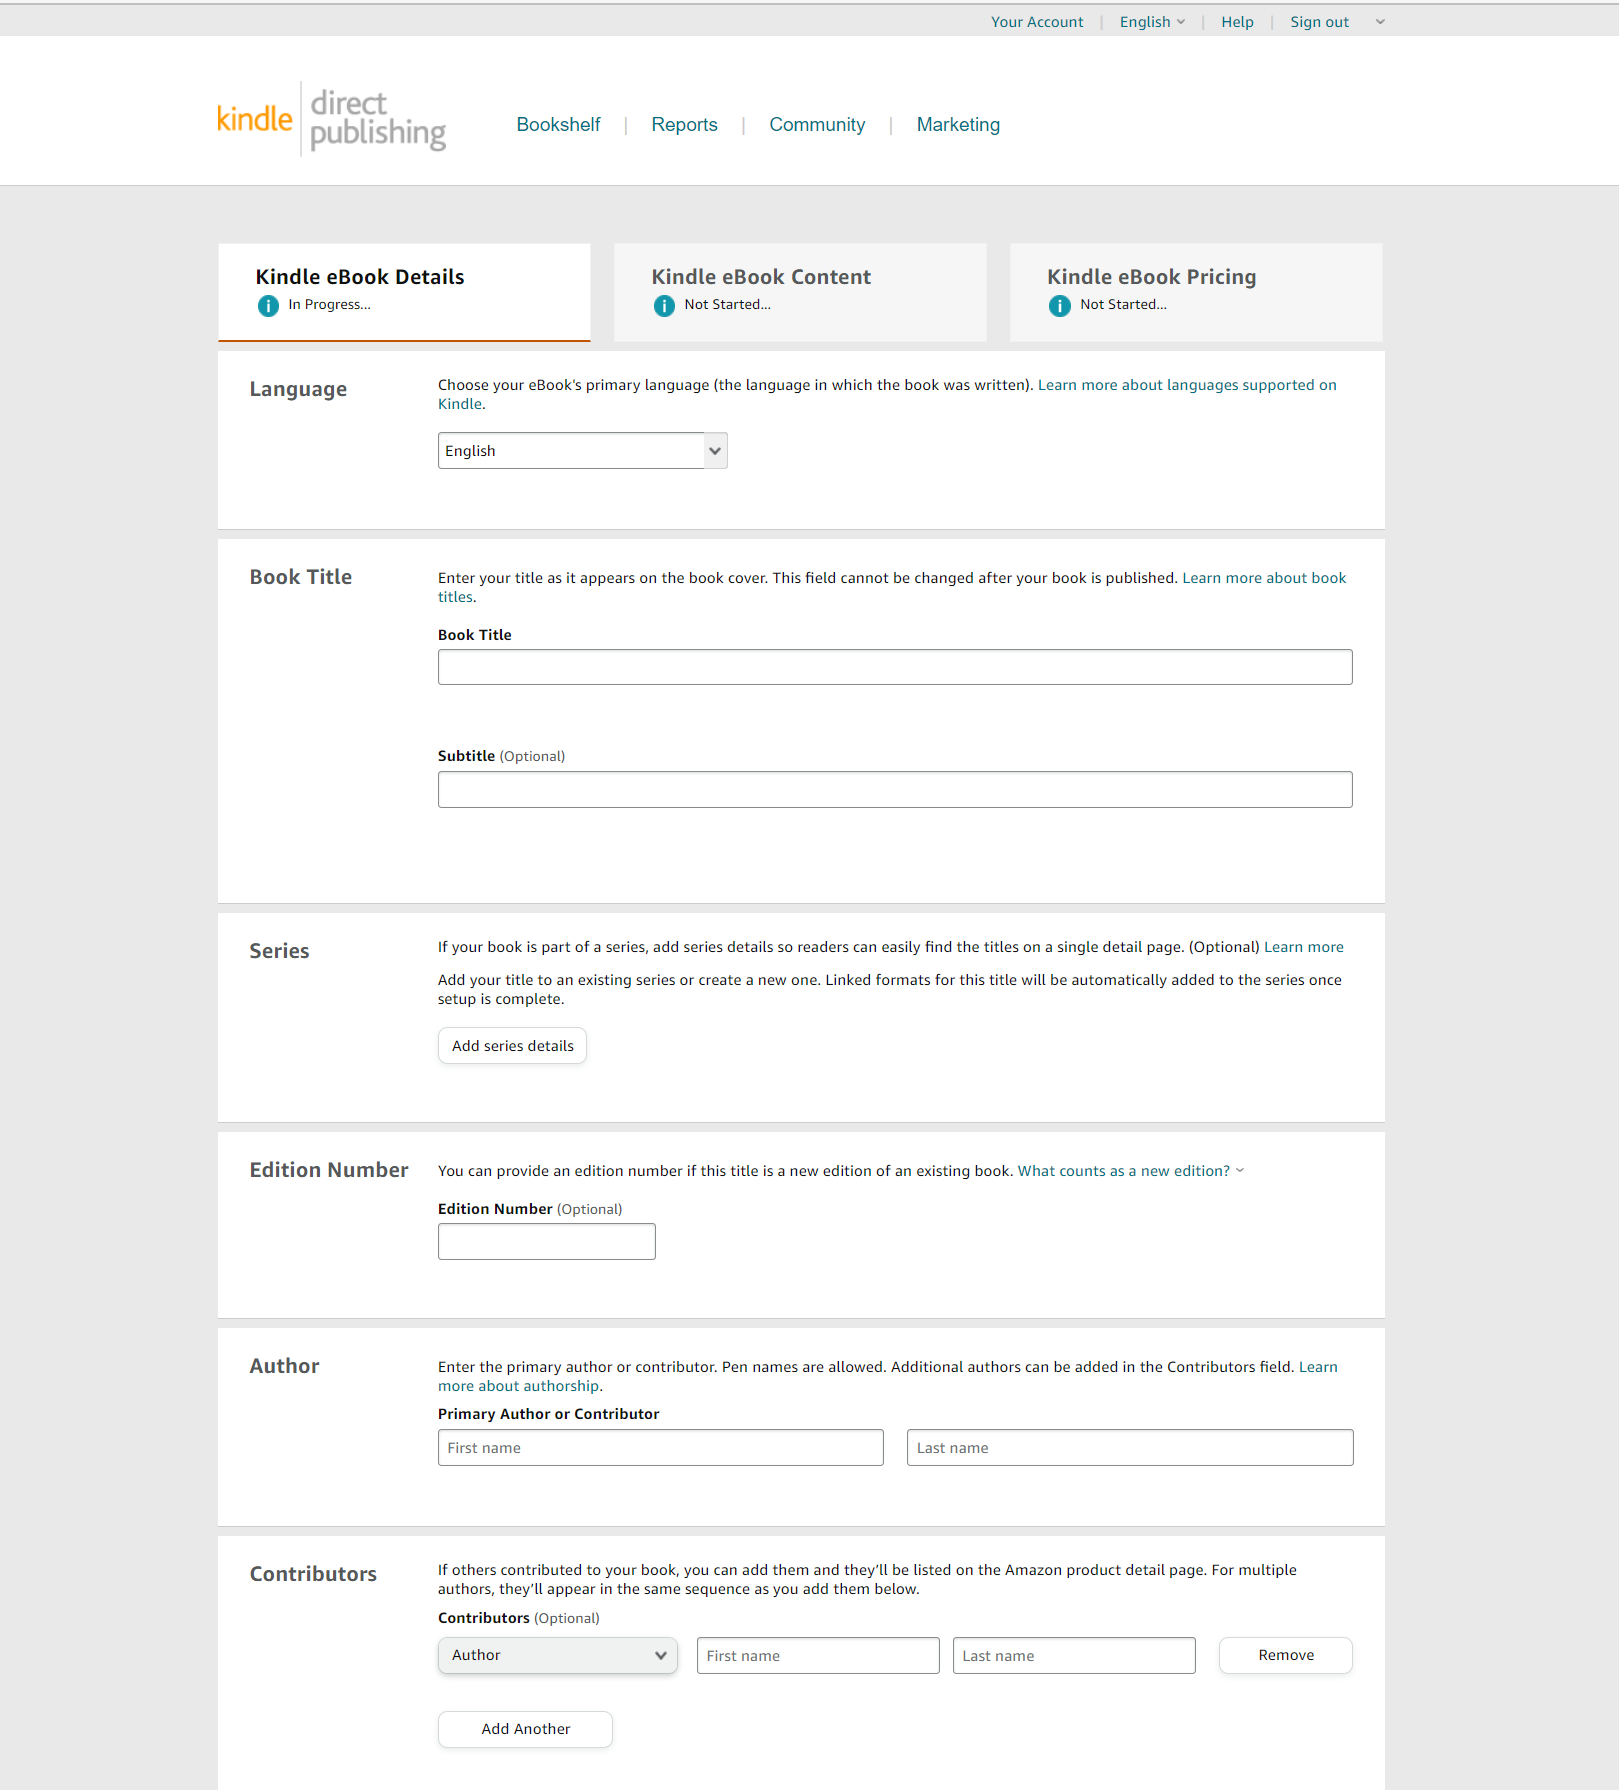This screenshot has height=1790, width=1619.
Task: Switch to the Kindle eBook Content tab
Action: click(800, 292)
